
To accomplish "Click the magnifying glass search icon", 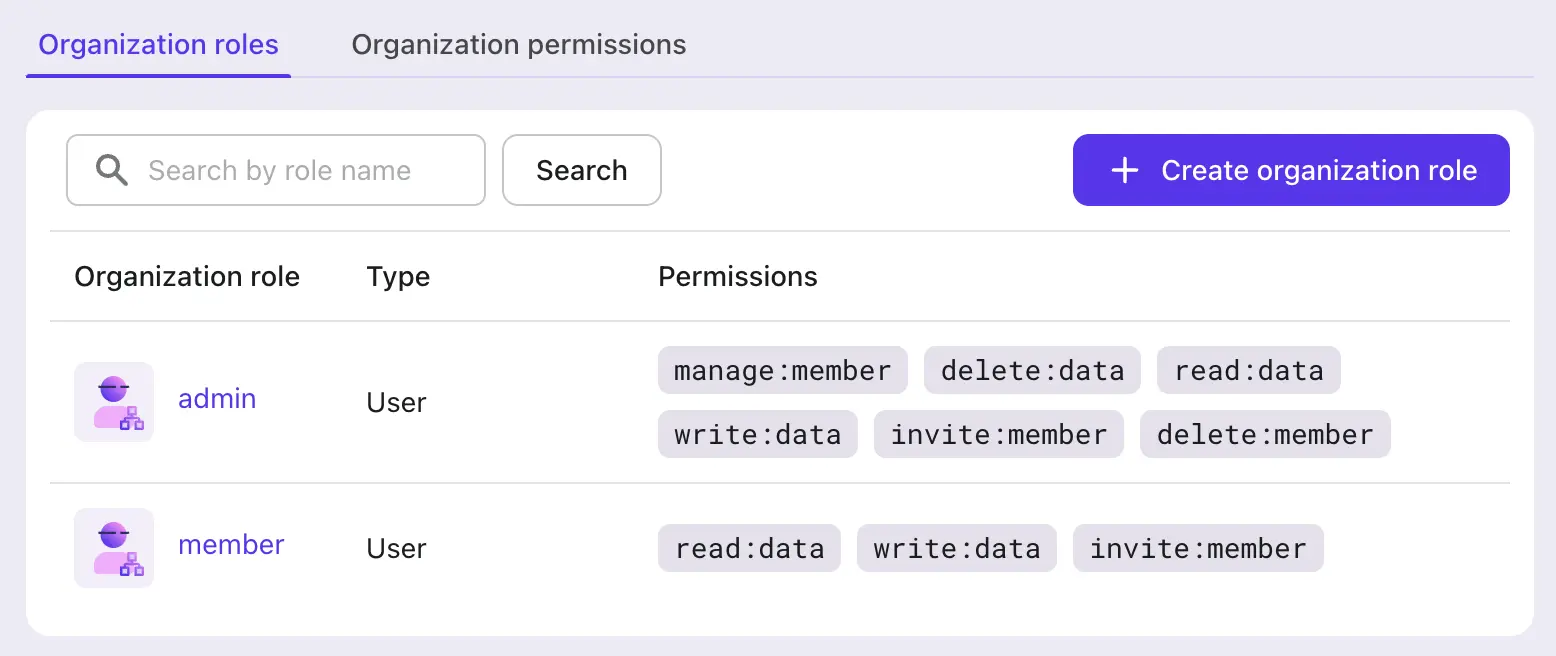I will pos(112,170).
